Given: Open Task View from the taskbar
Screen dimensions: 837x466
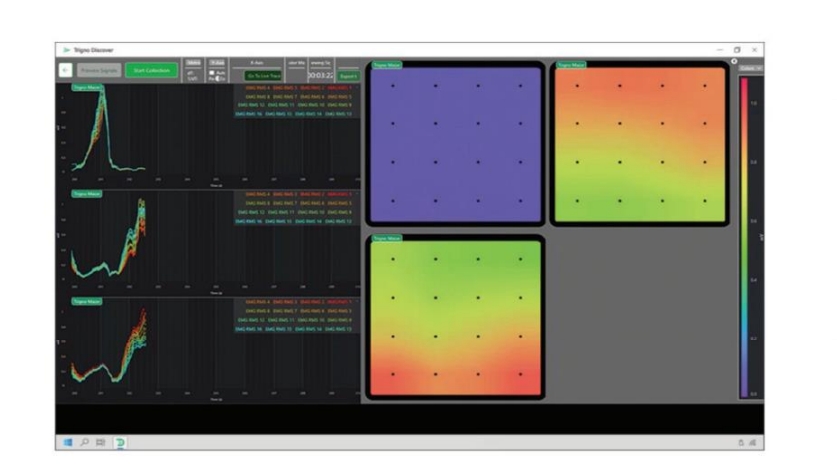Looking at the screenshot, I should (x=100, y=441).
